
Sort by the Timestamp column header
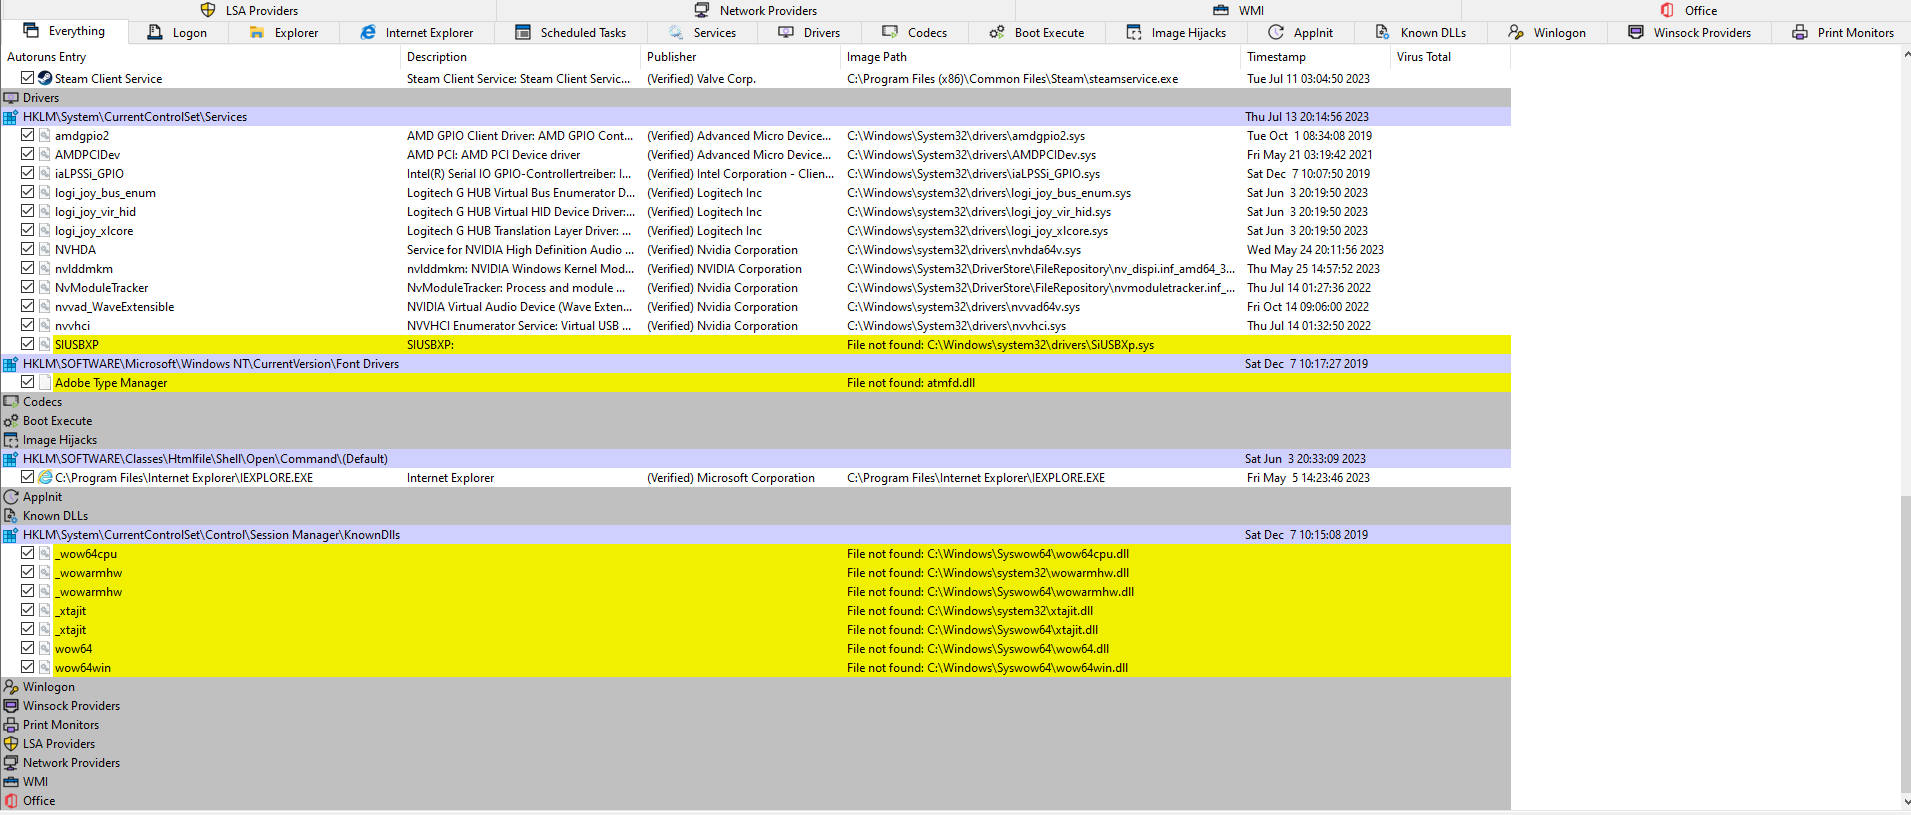pyautogui.click(x=1315, y=57)
